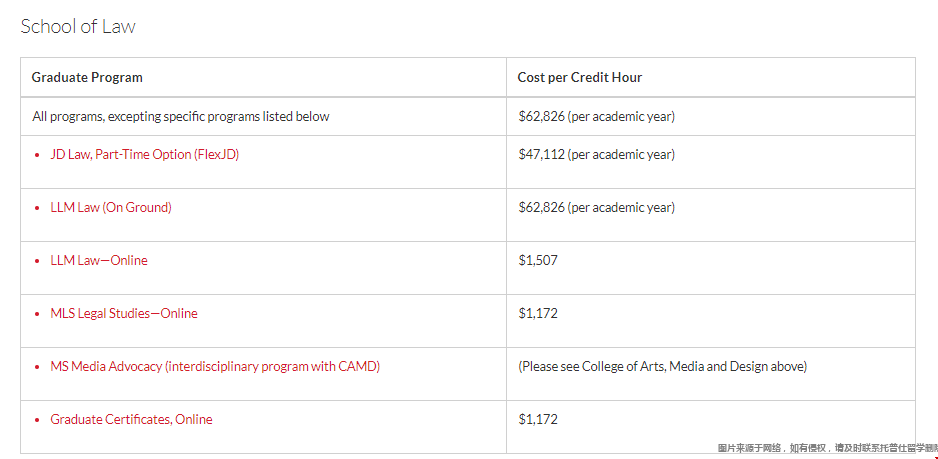Click the $1,172 cost for MLS Legal Studies

tap(538, 313)
